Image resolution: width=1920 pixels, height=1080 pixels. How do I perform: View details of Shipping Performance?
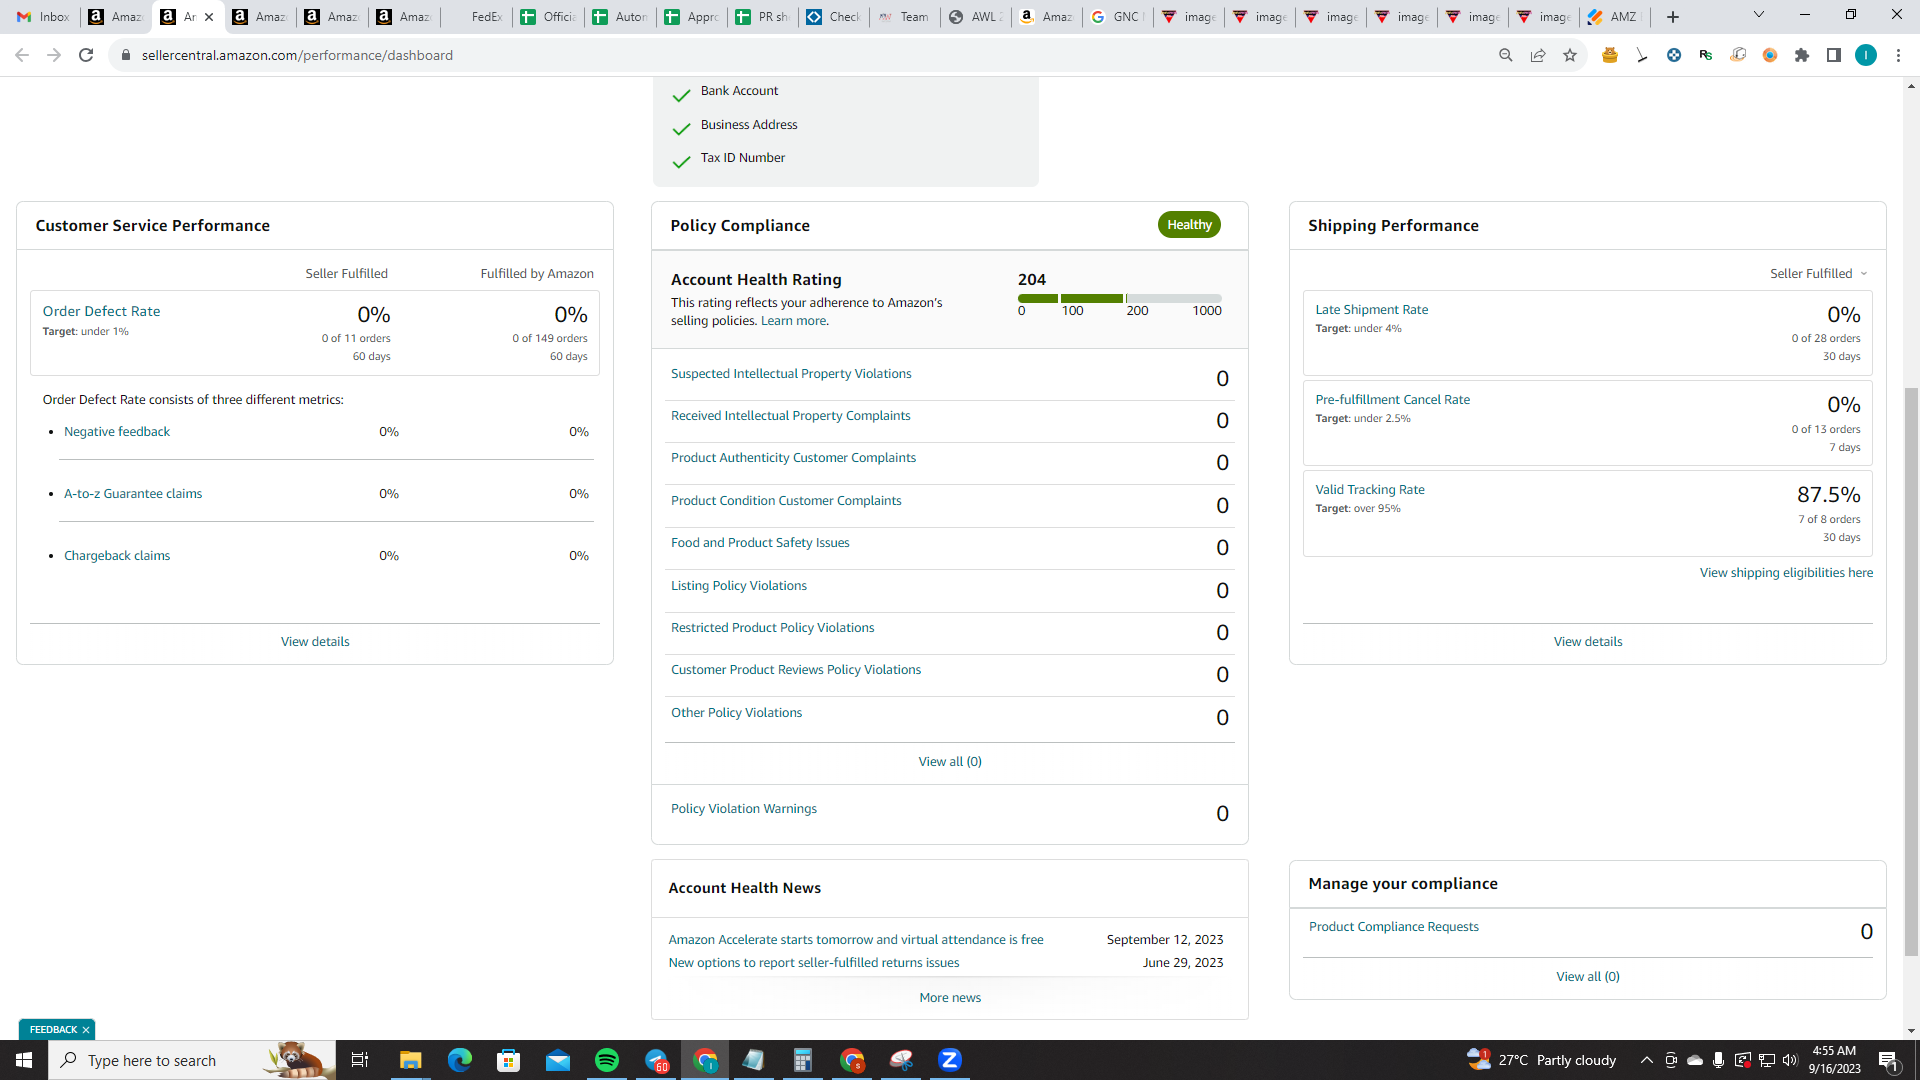click(1588, 642)
